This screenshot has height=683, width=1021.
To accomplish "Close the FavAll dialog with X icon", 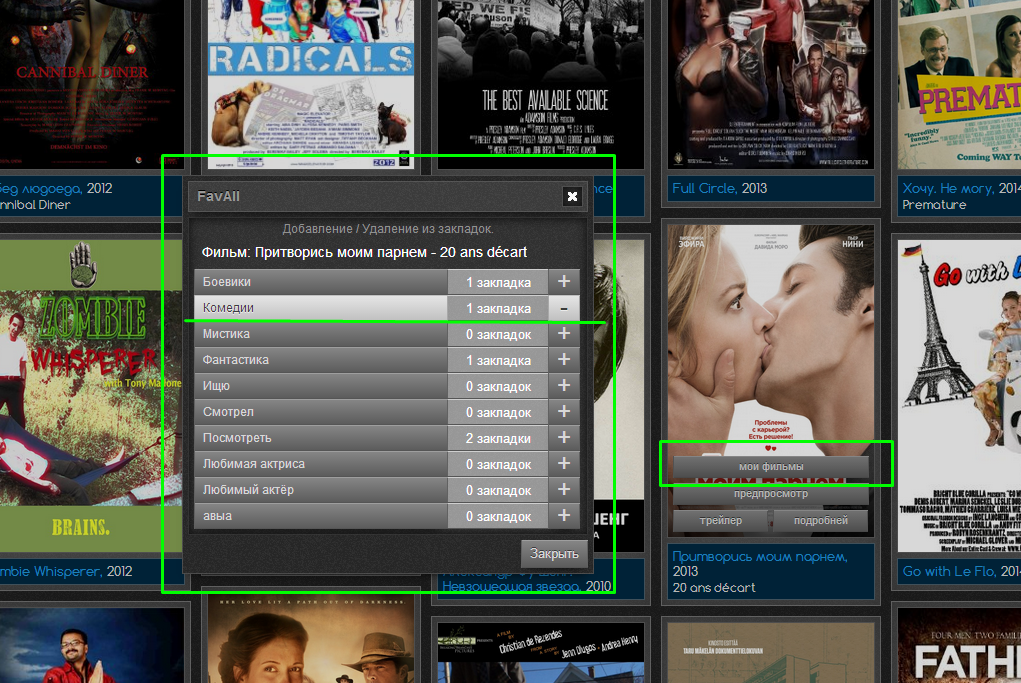I will pyautogui.click(x=572, y=197).
